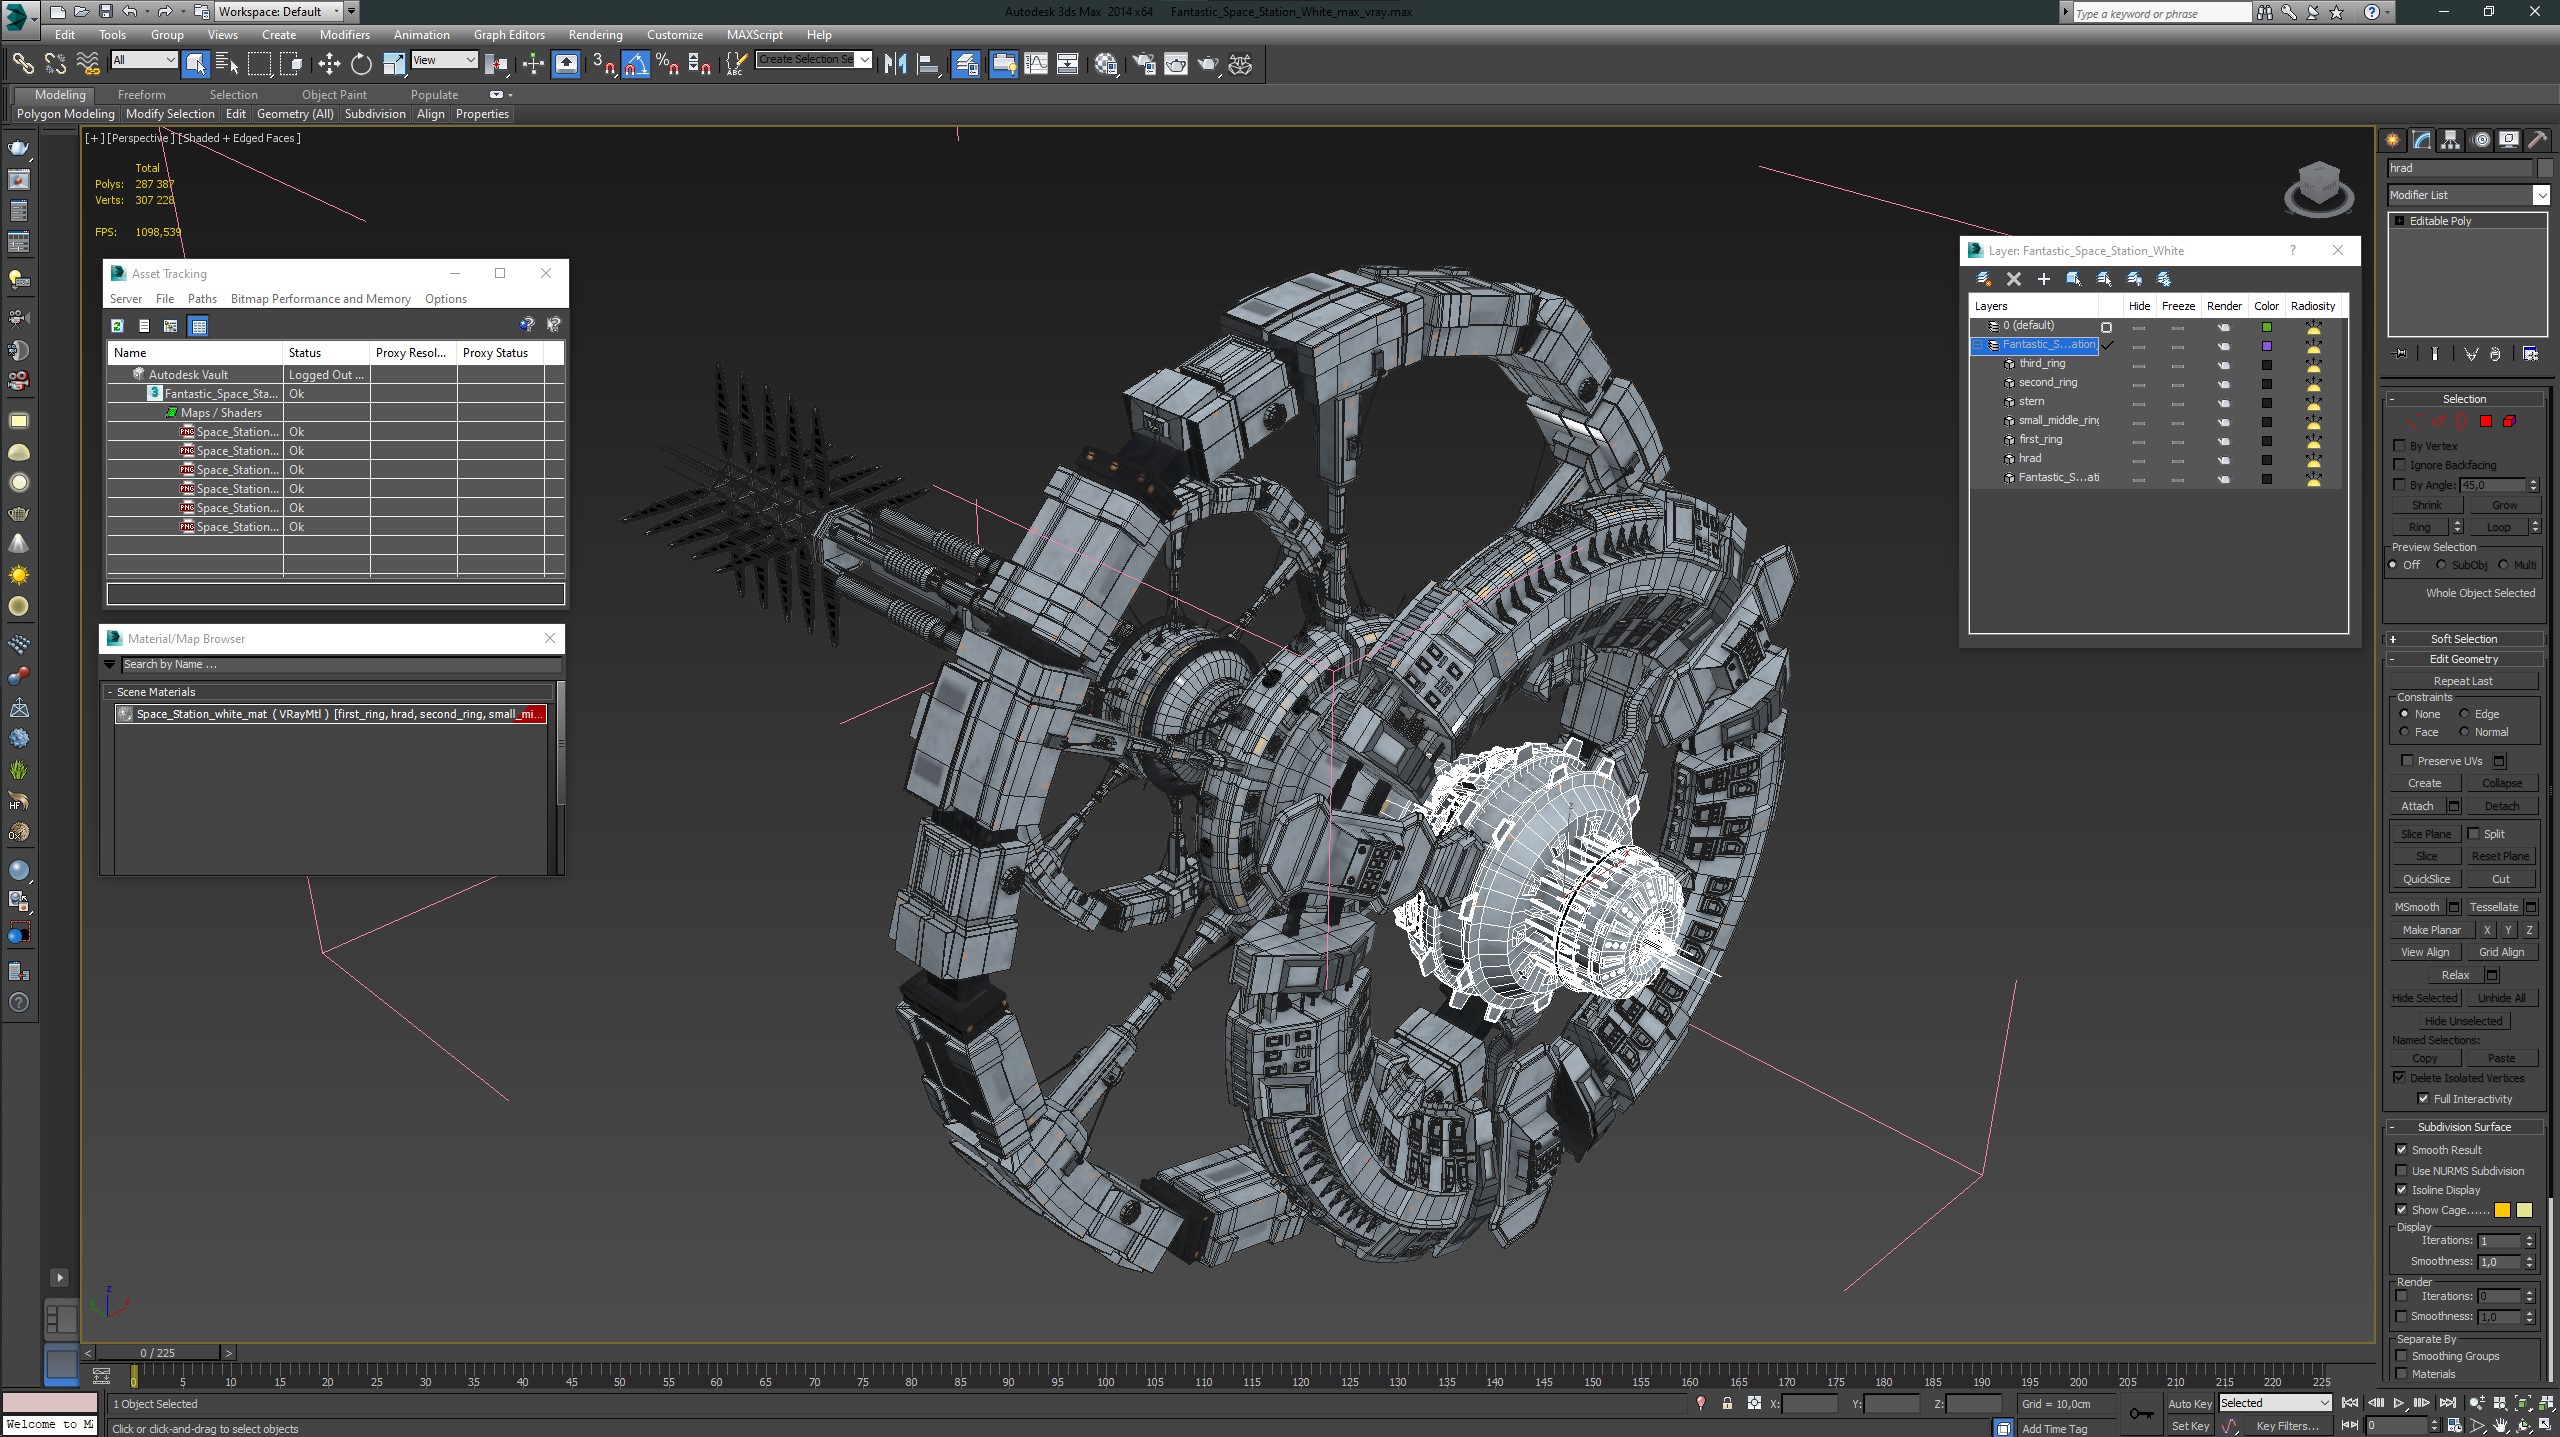The height and width of the screenshot is (1437, 2560).
Task: Click the purple layer color swatch
Action: coord(2267,346)
